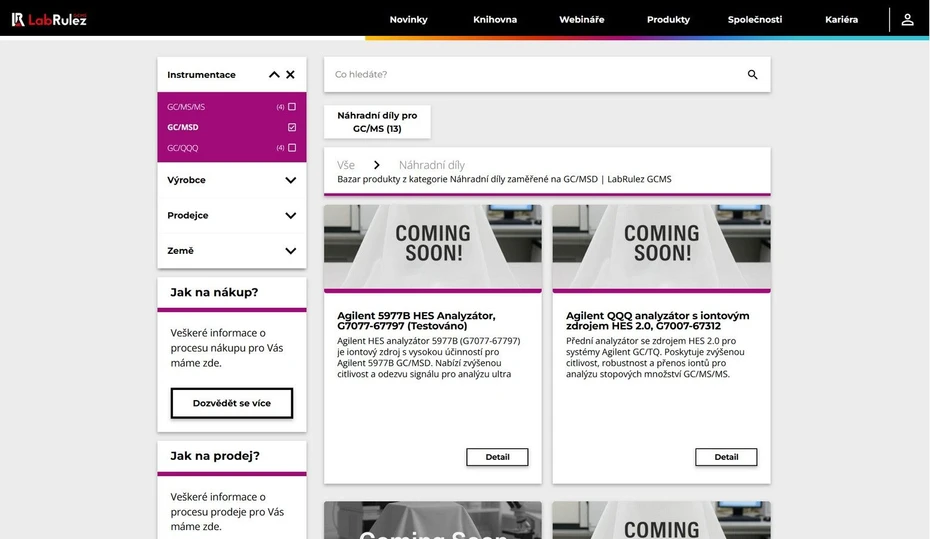Click the LabRulez logo
The width and height of the screenshot is (930, 539).
pyautogui.click(x=49, y=19)
